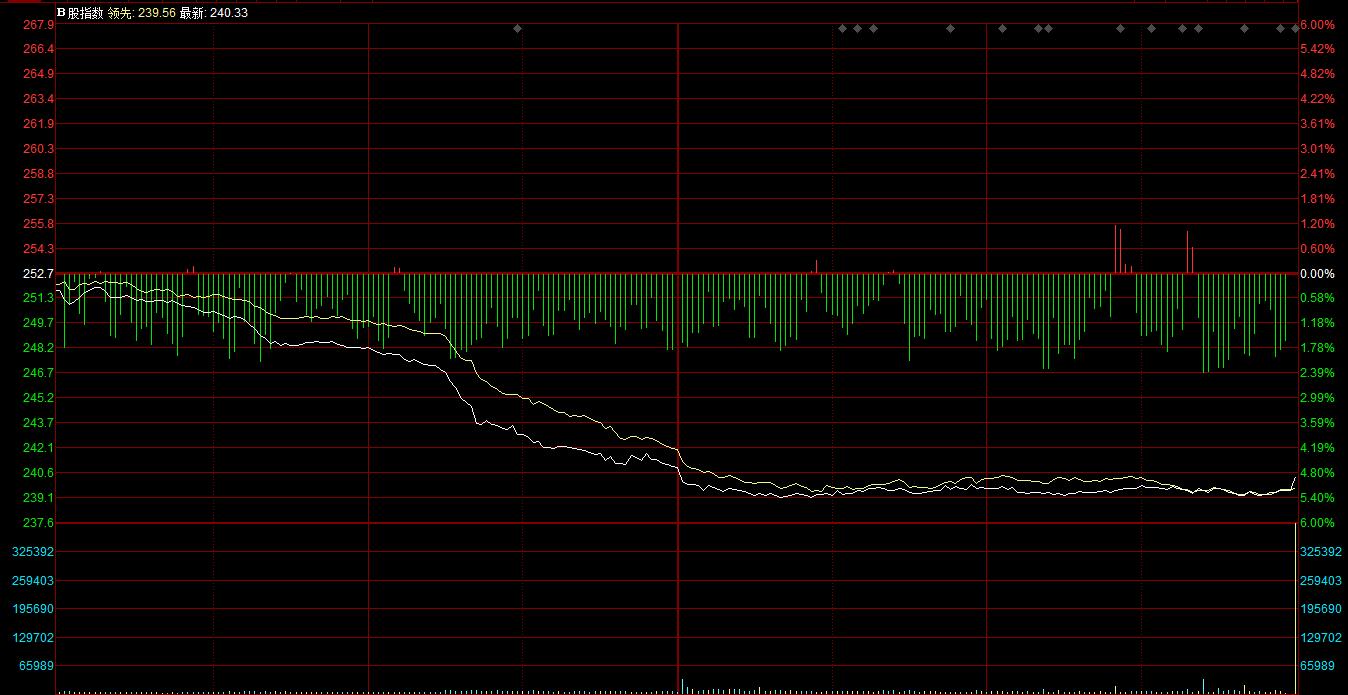Click the green 6.00% percentage label

coord(1317,523)
